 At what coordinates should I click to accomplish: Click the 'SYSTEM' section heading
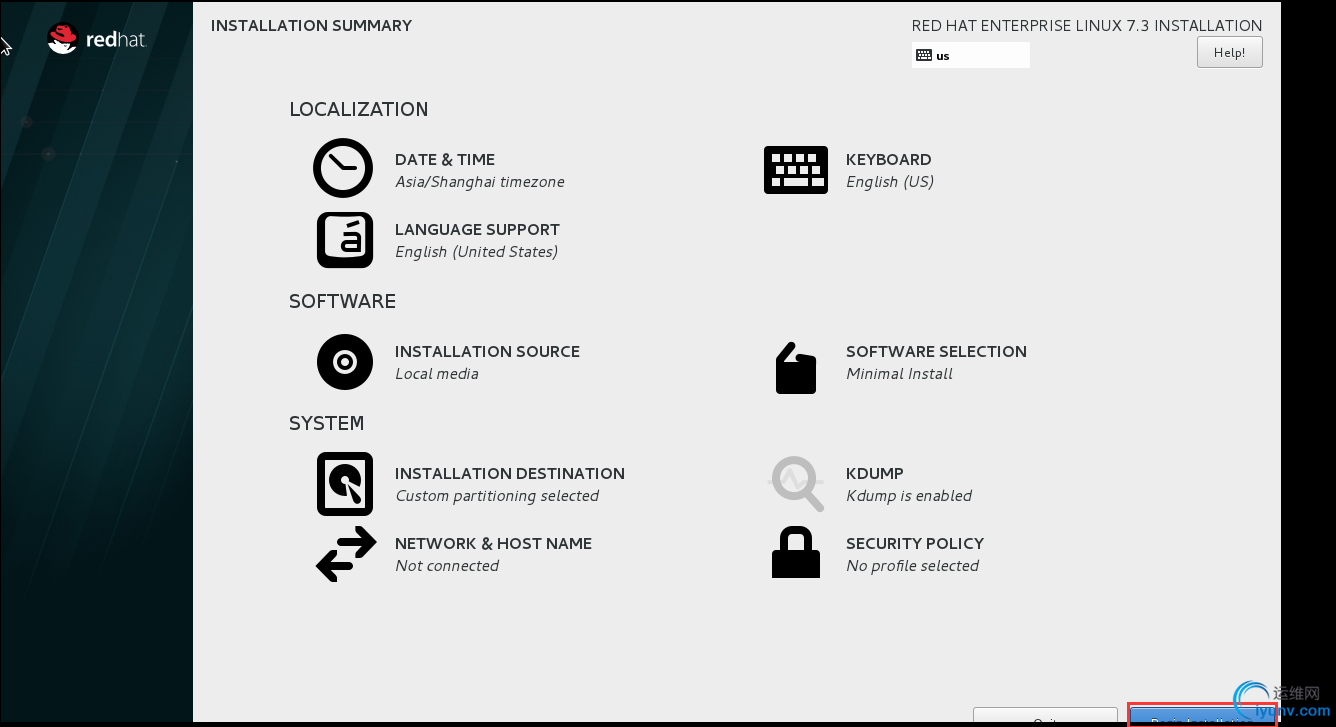tap(326, 424)
